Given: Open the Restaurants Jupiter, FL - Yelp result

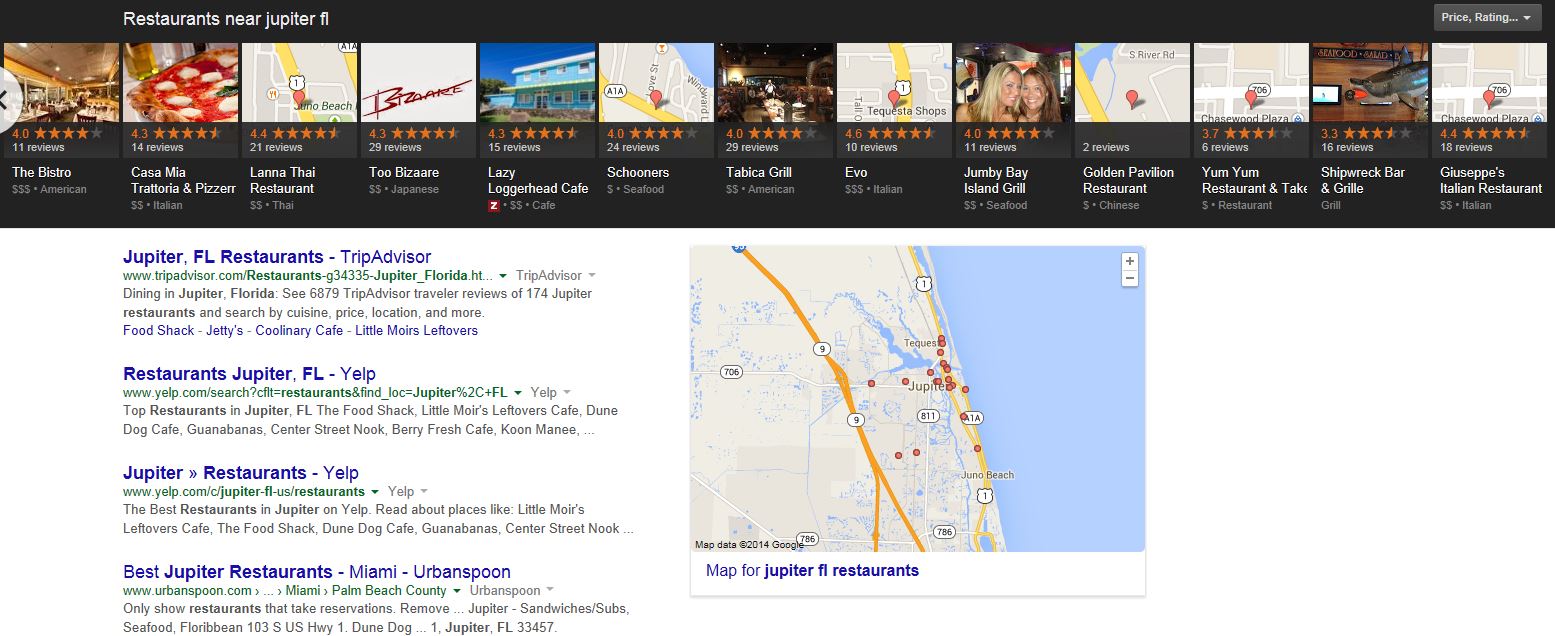Looking at the screenshot, I should [249, 374].
